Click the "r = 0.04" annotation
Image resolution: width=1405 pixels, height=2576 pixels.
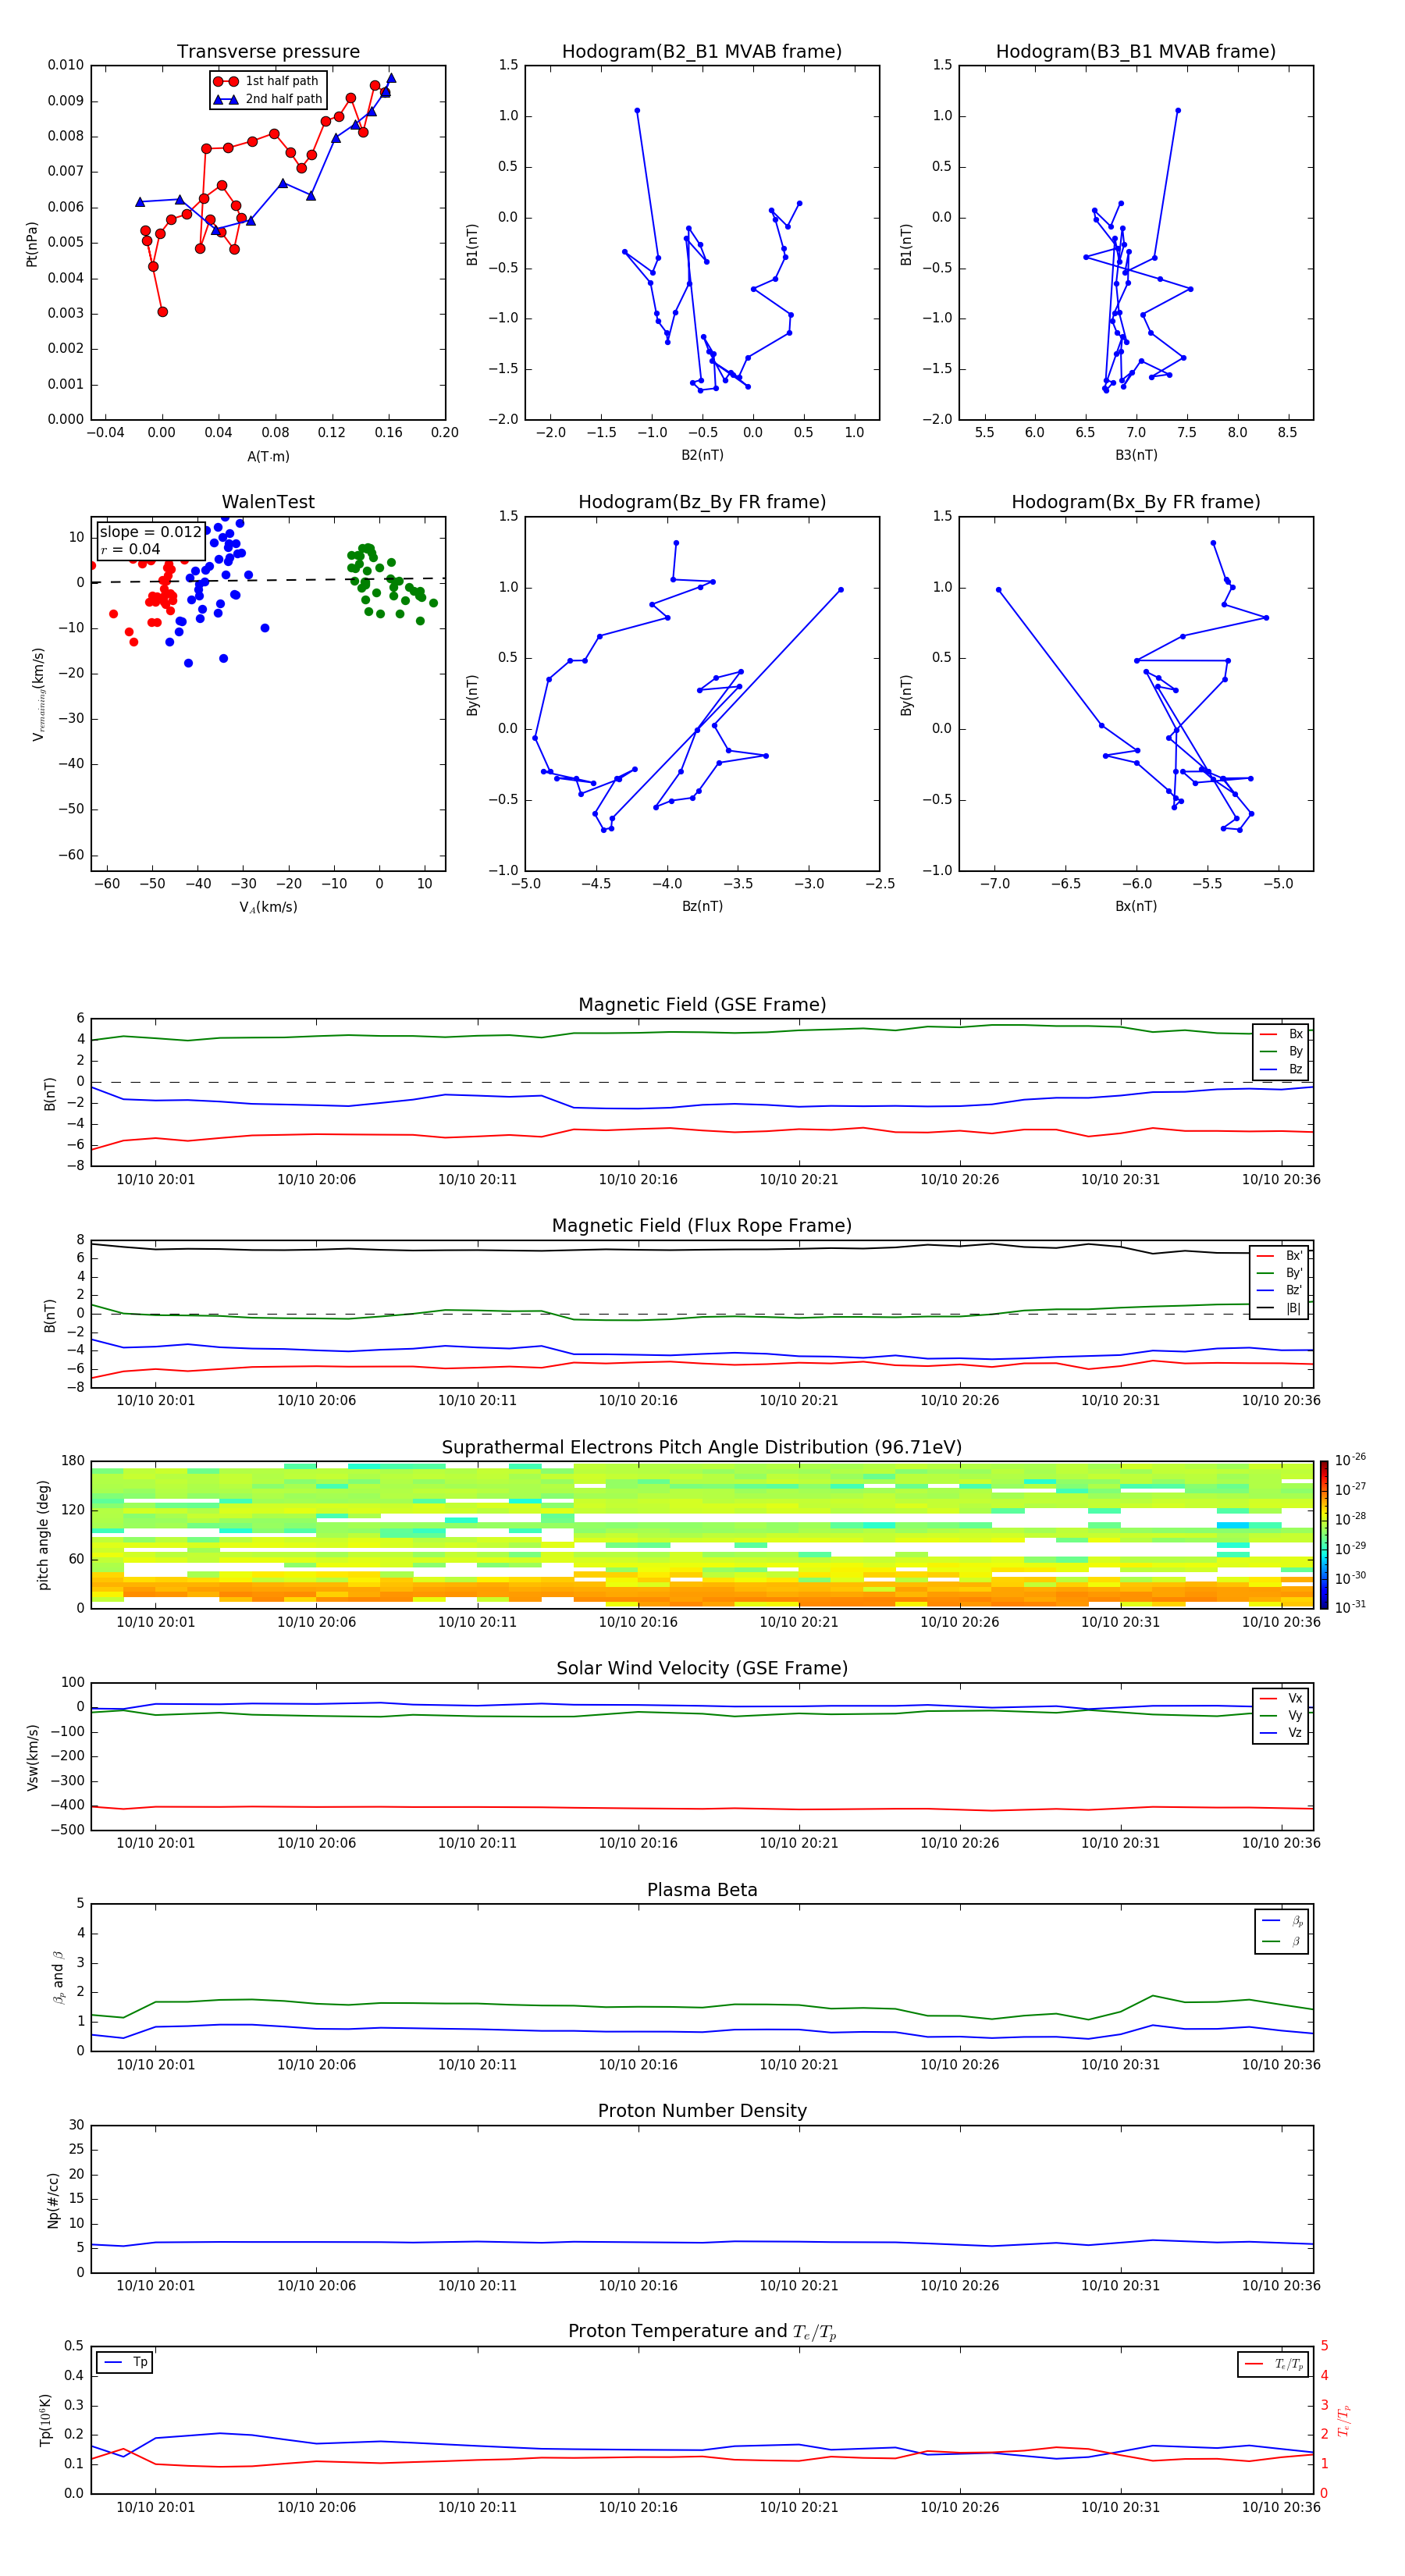[130, 549]
